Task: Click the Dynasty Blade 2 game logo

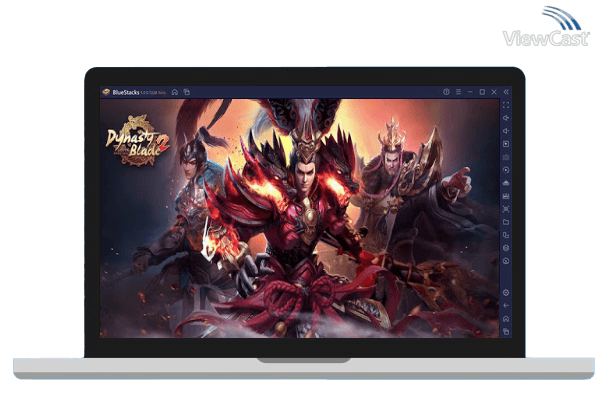Action: coord(137,141)
